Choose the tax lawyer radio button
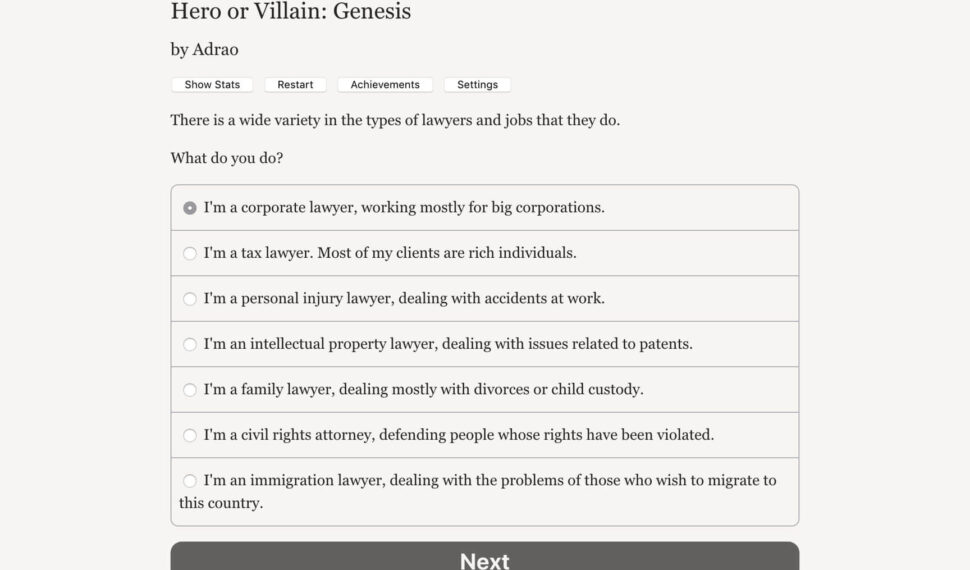 [x=190, y=254]
